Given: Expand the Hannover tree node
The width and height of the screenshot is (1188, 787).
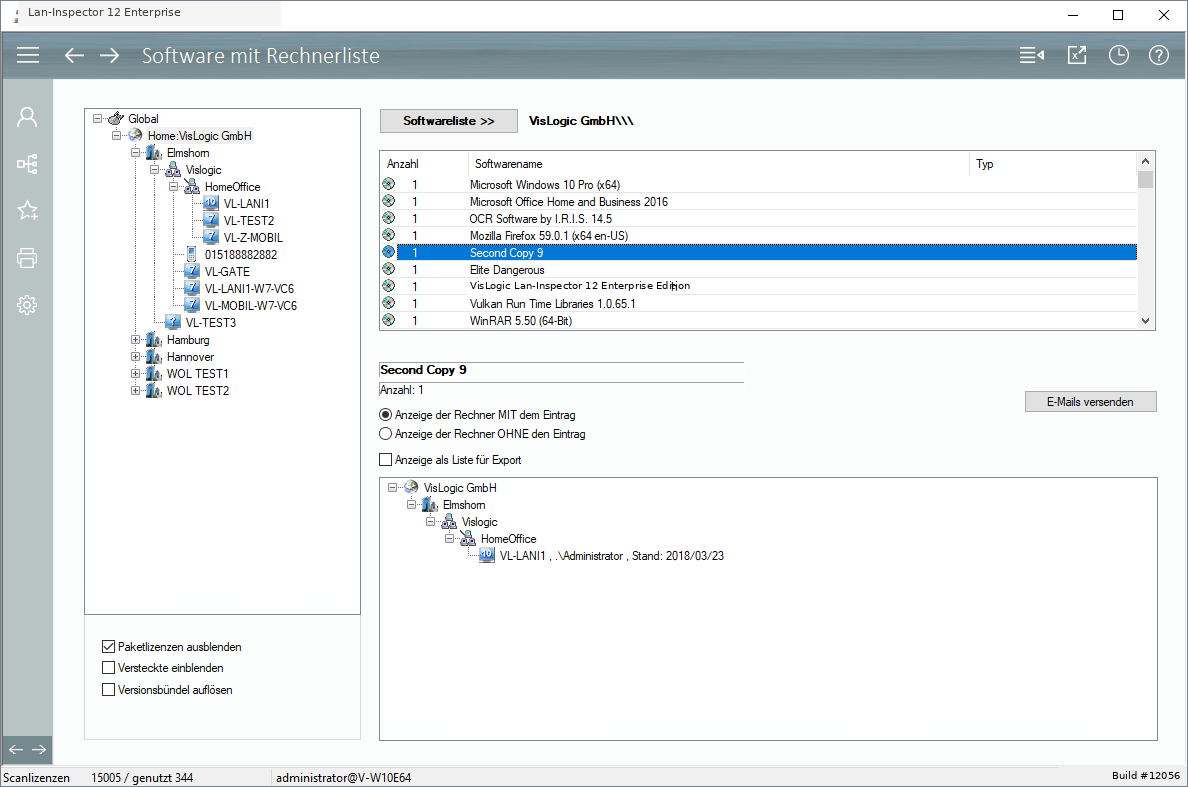Looking at the screenshot, I should 136,357.
